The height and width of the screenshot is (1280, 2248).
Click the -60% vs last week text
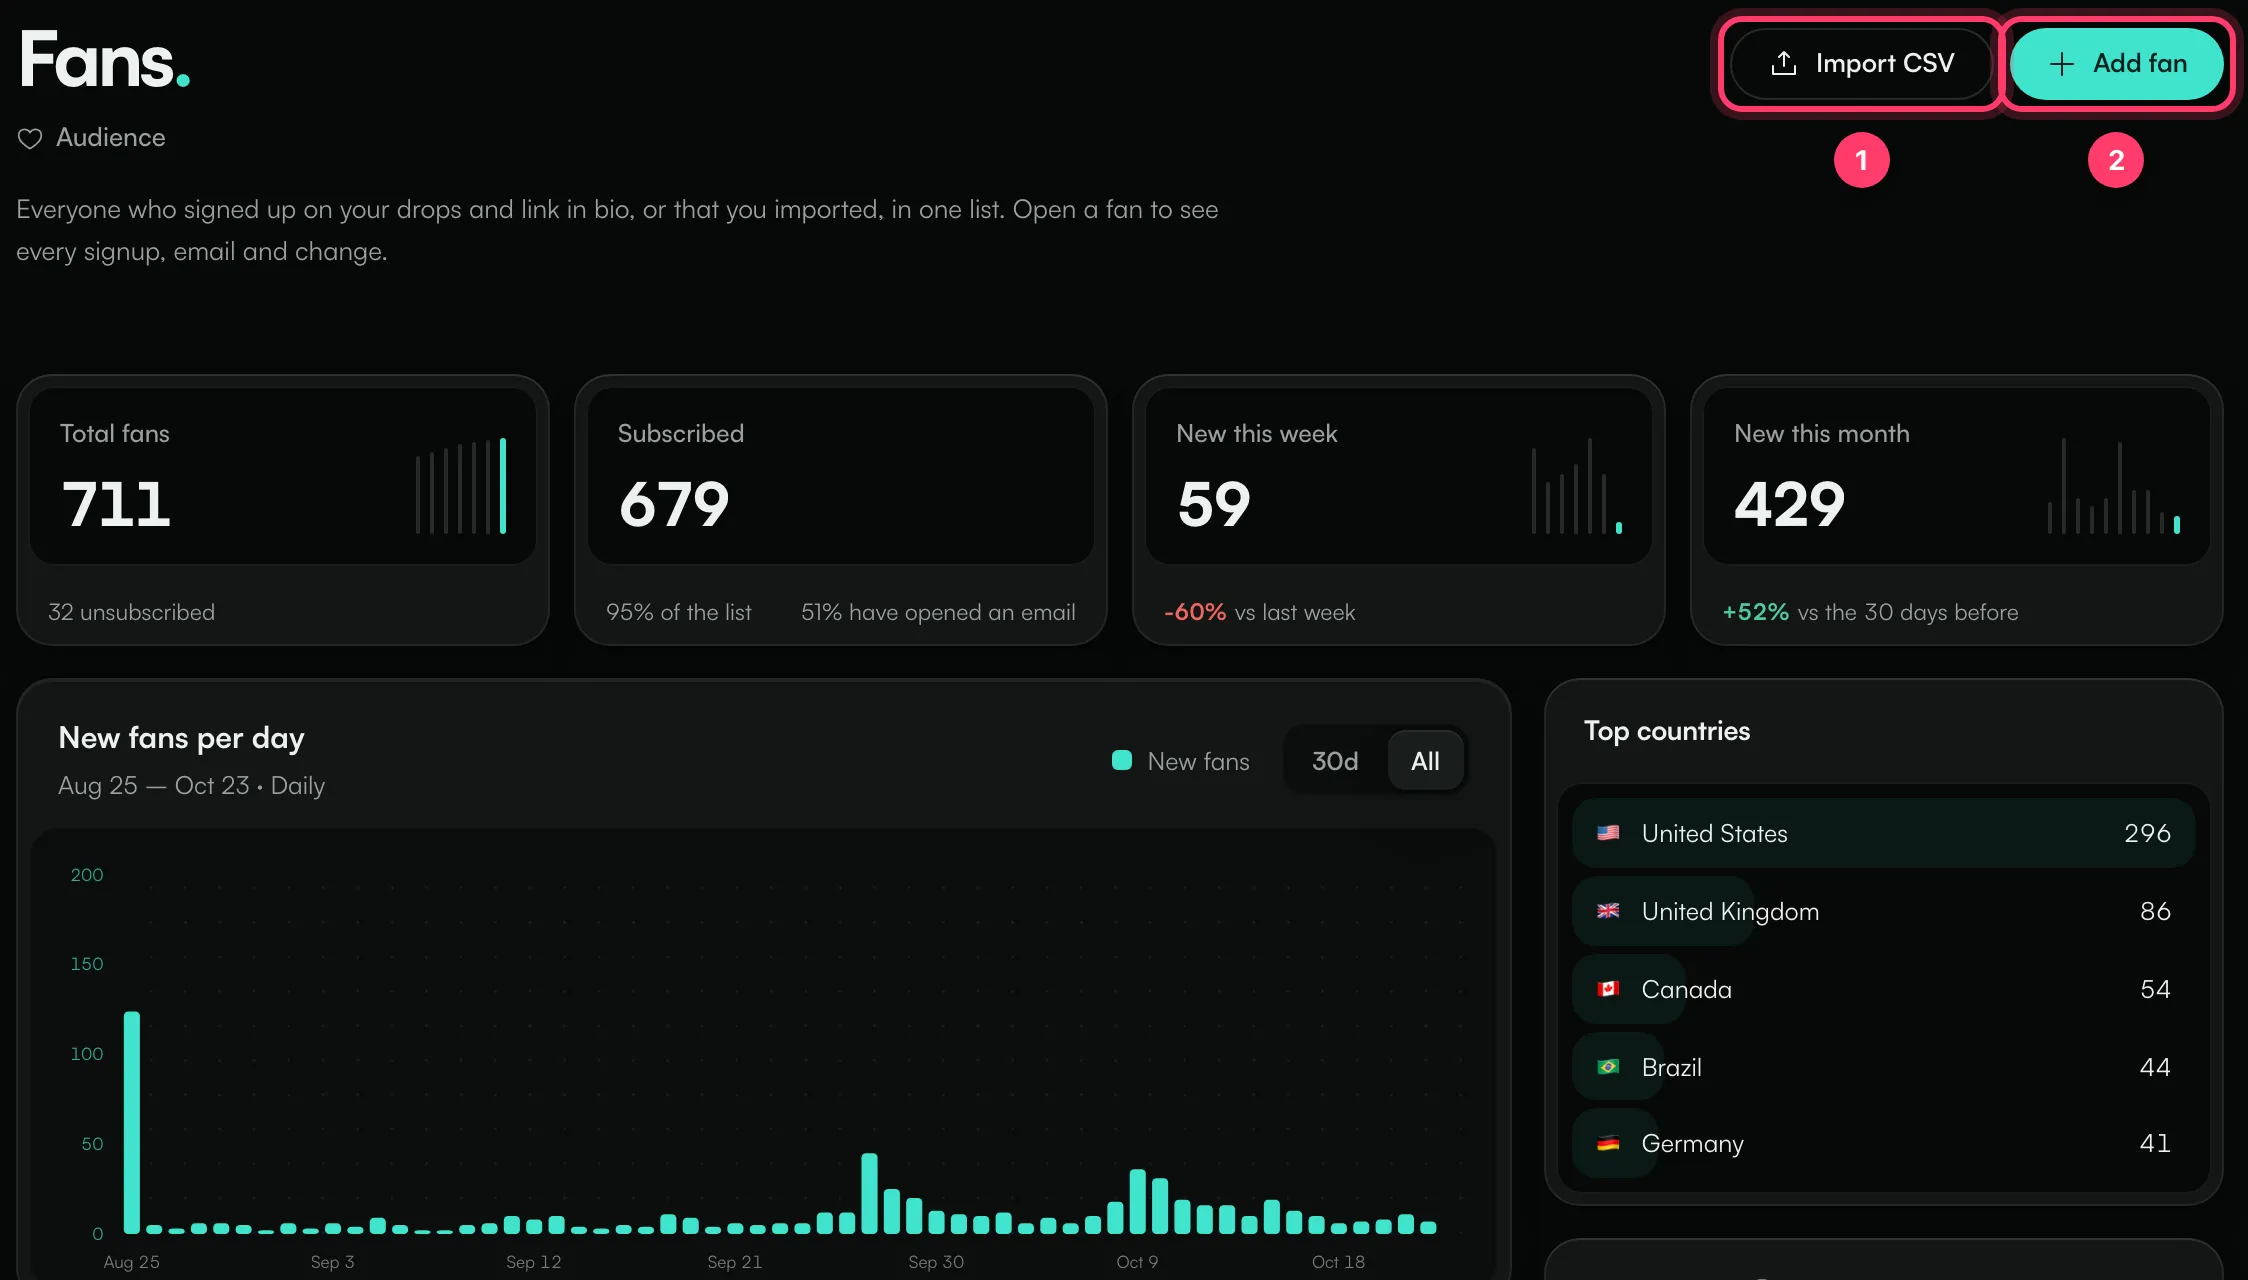pos(1260,612)
